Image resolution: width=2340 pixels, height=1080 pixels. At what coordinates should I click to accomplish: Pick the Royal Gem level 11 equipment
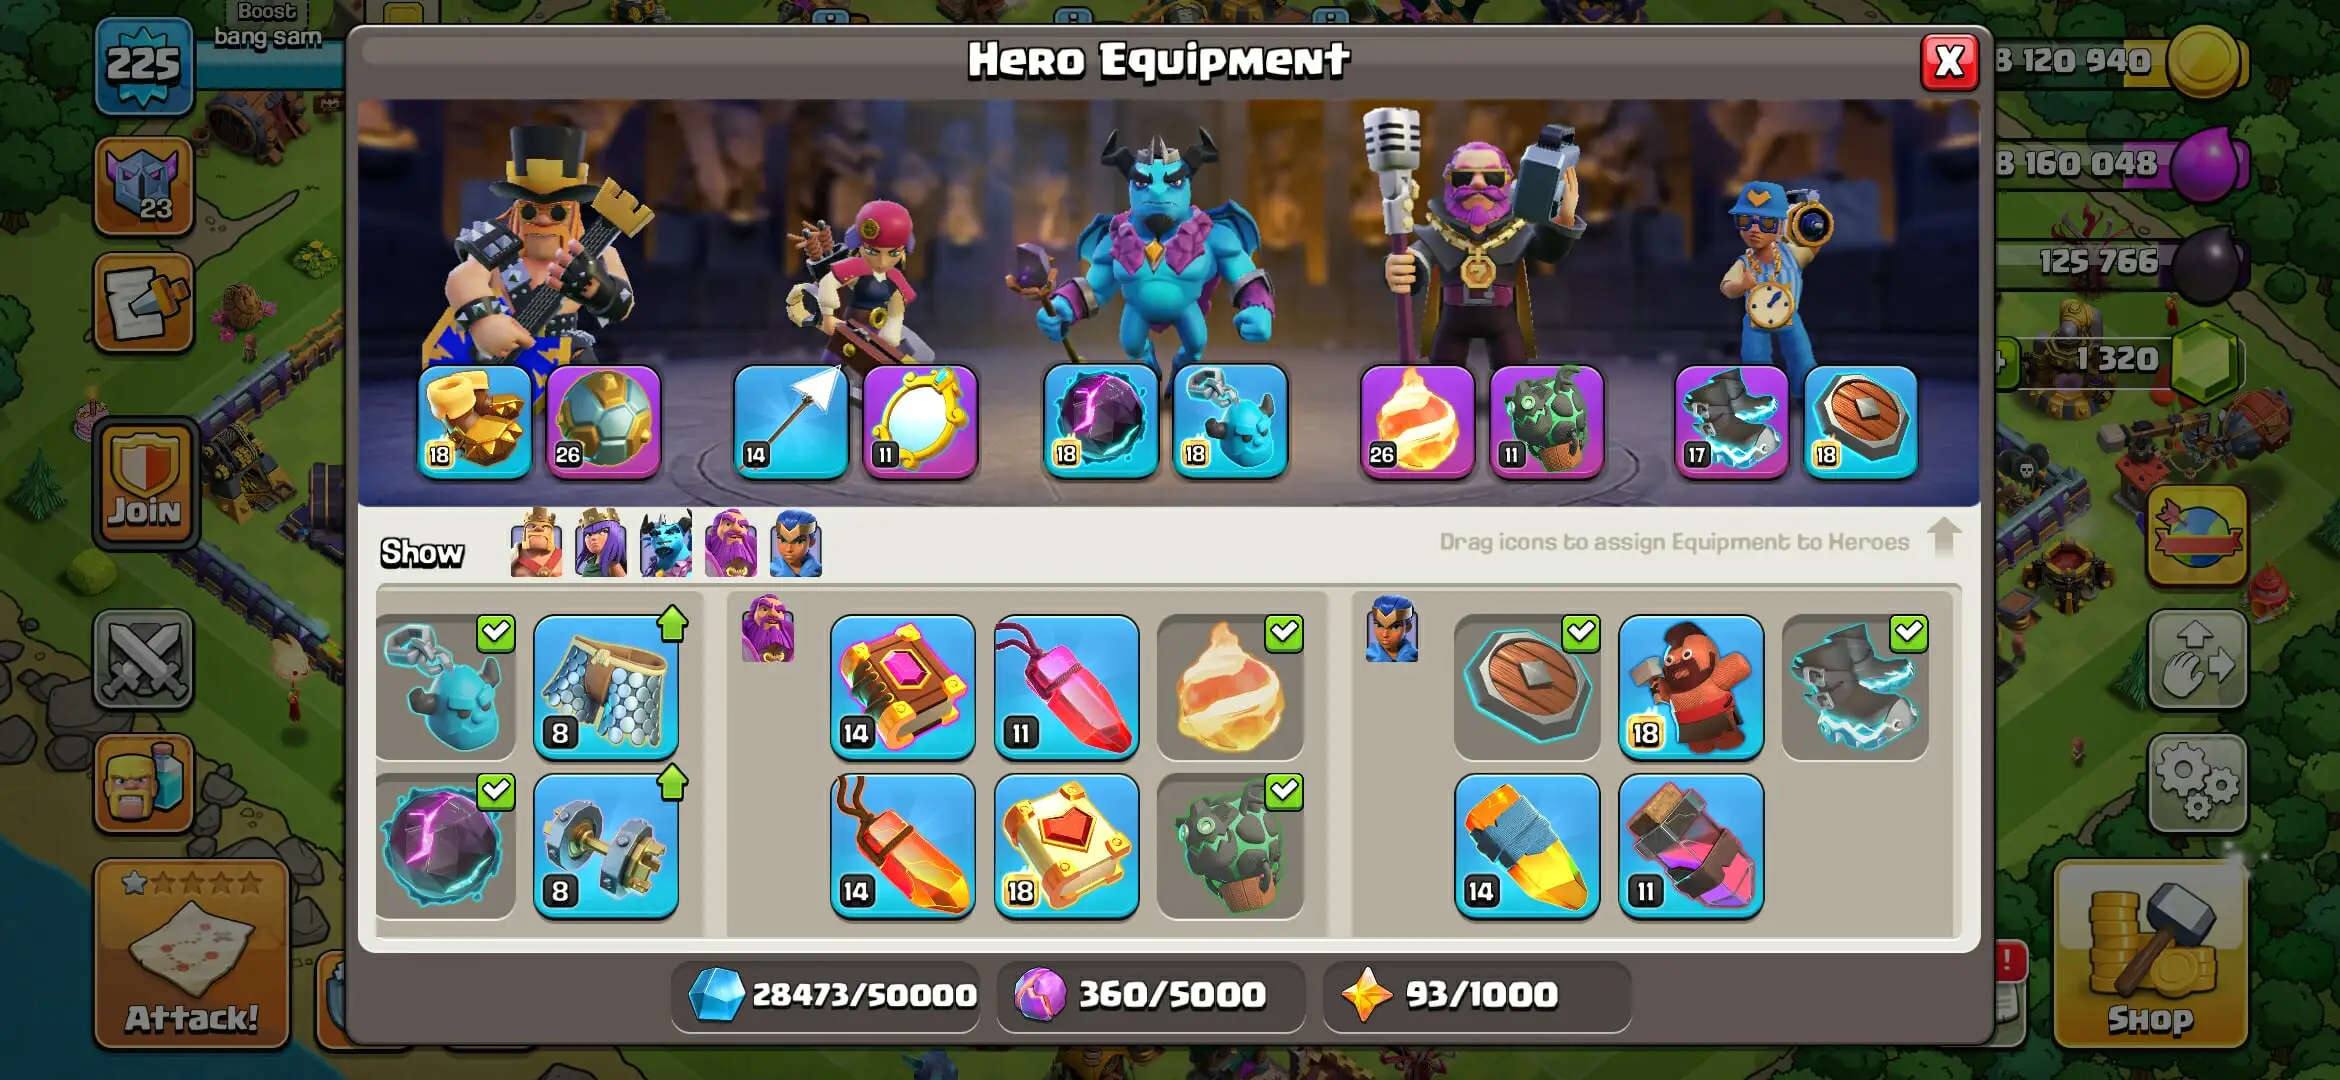point(1066,687)
